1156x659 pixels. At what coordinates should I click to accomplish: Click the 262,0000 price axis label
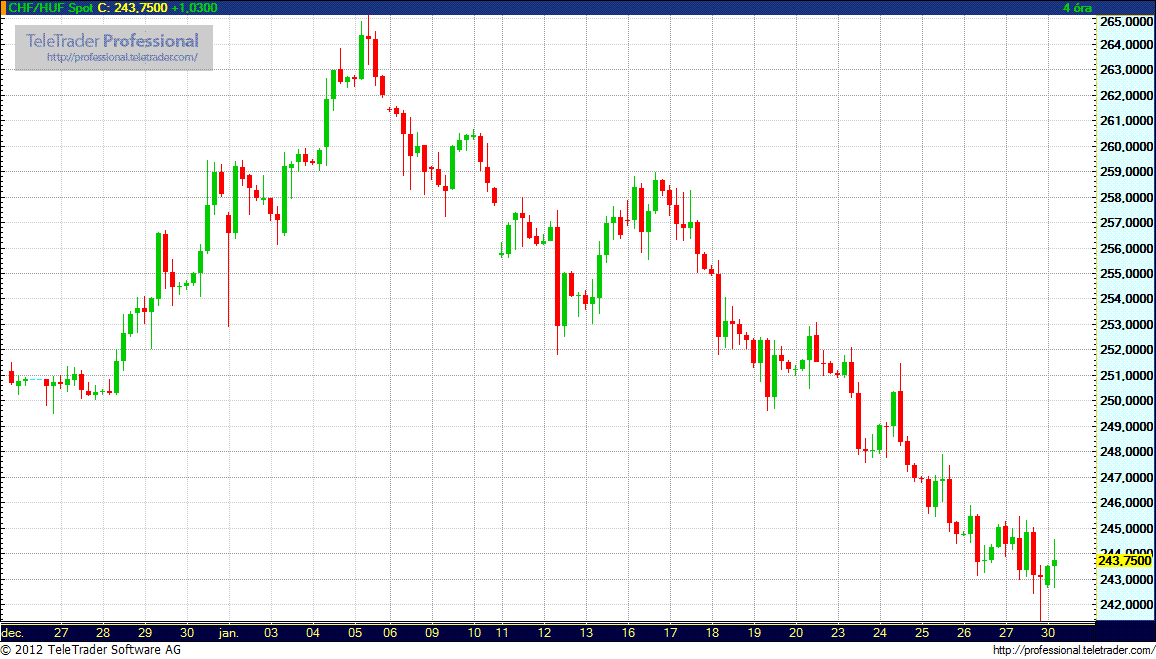pyautogui.click(x=1127, y=96)
